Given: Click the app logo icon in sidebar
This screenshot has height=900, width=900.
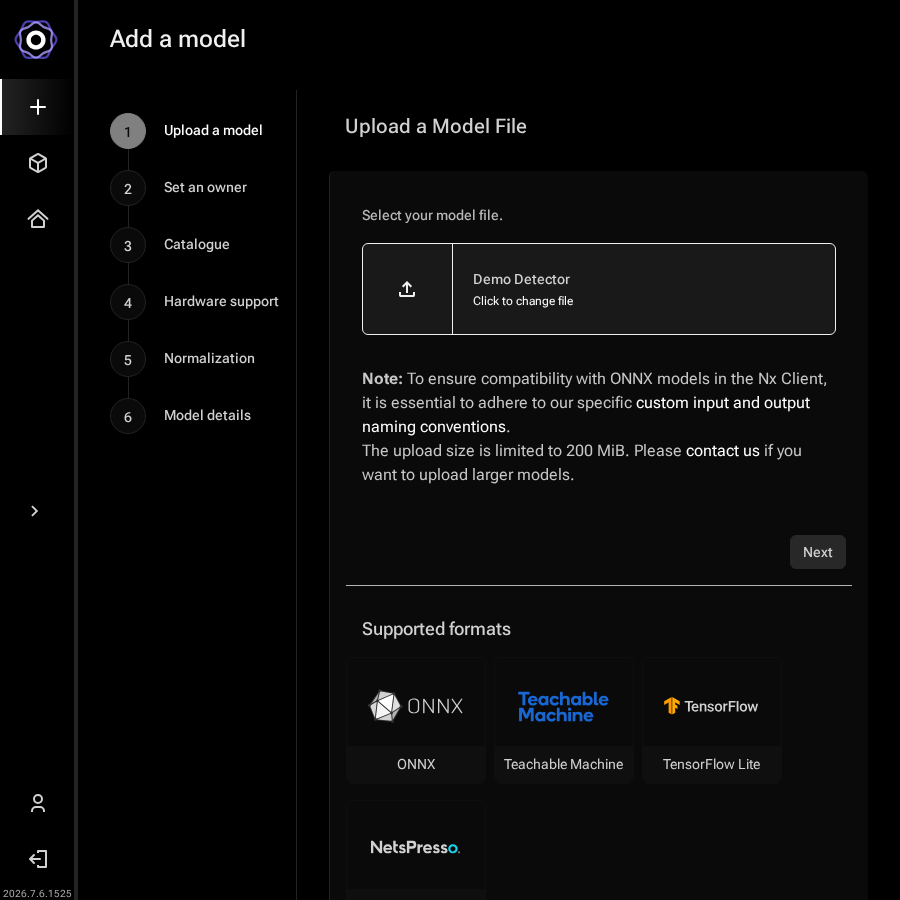Looking at the screenshot, I should [x=36, y=40].
